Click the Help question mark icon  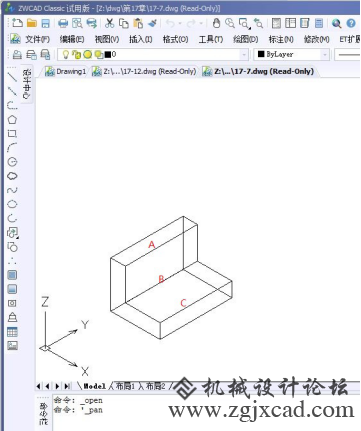(351, 23)
